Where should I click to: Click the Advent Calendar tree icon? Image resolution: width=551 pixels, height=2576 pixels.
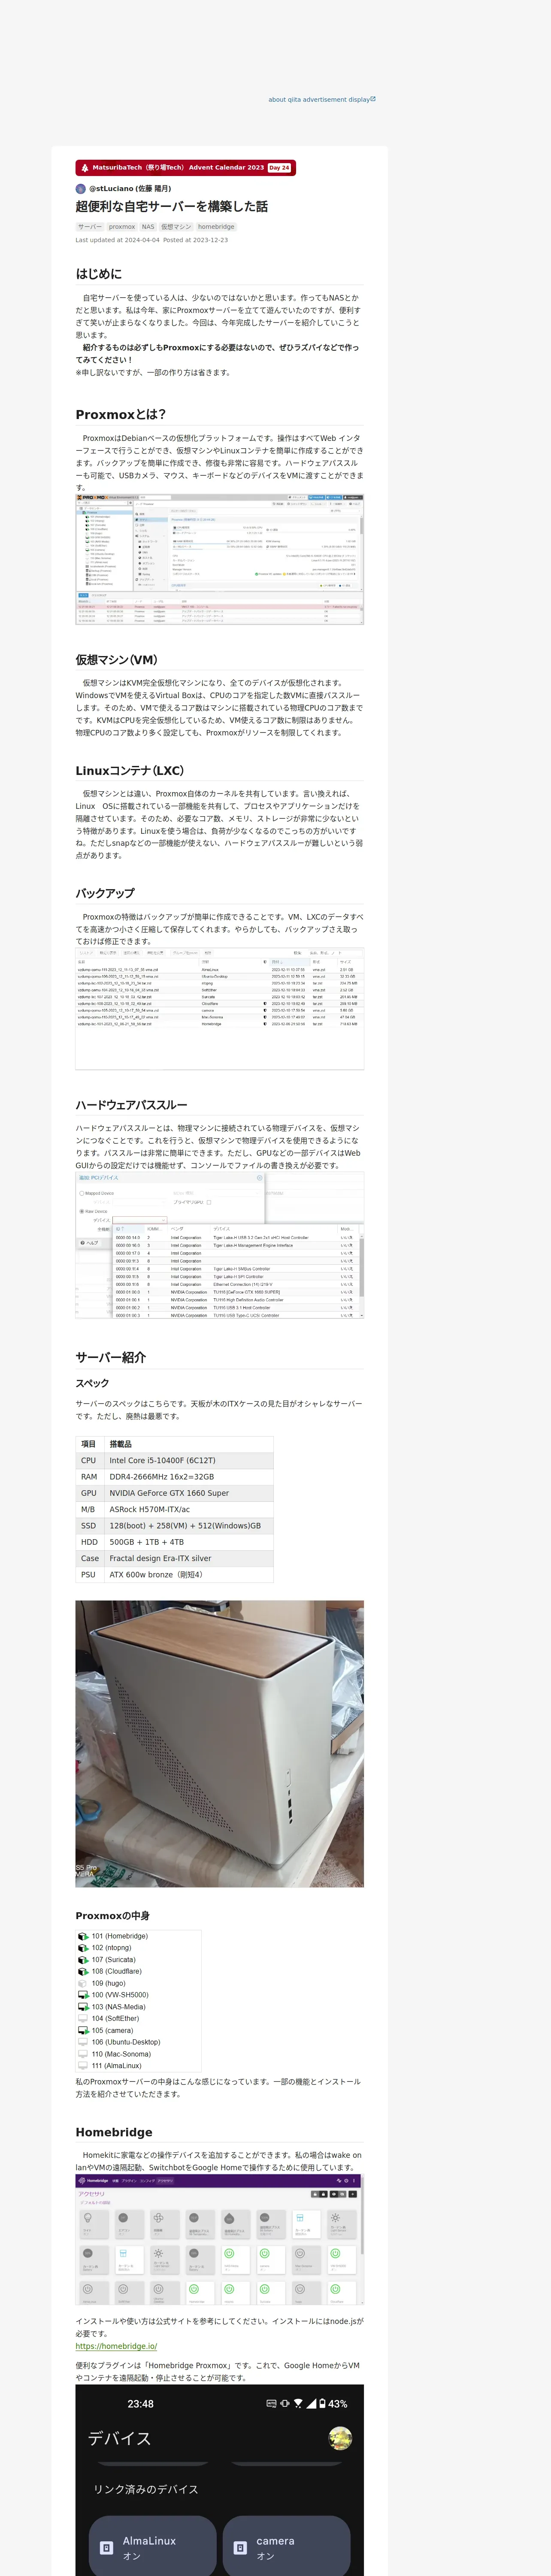(85, 168)
